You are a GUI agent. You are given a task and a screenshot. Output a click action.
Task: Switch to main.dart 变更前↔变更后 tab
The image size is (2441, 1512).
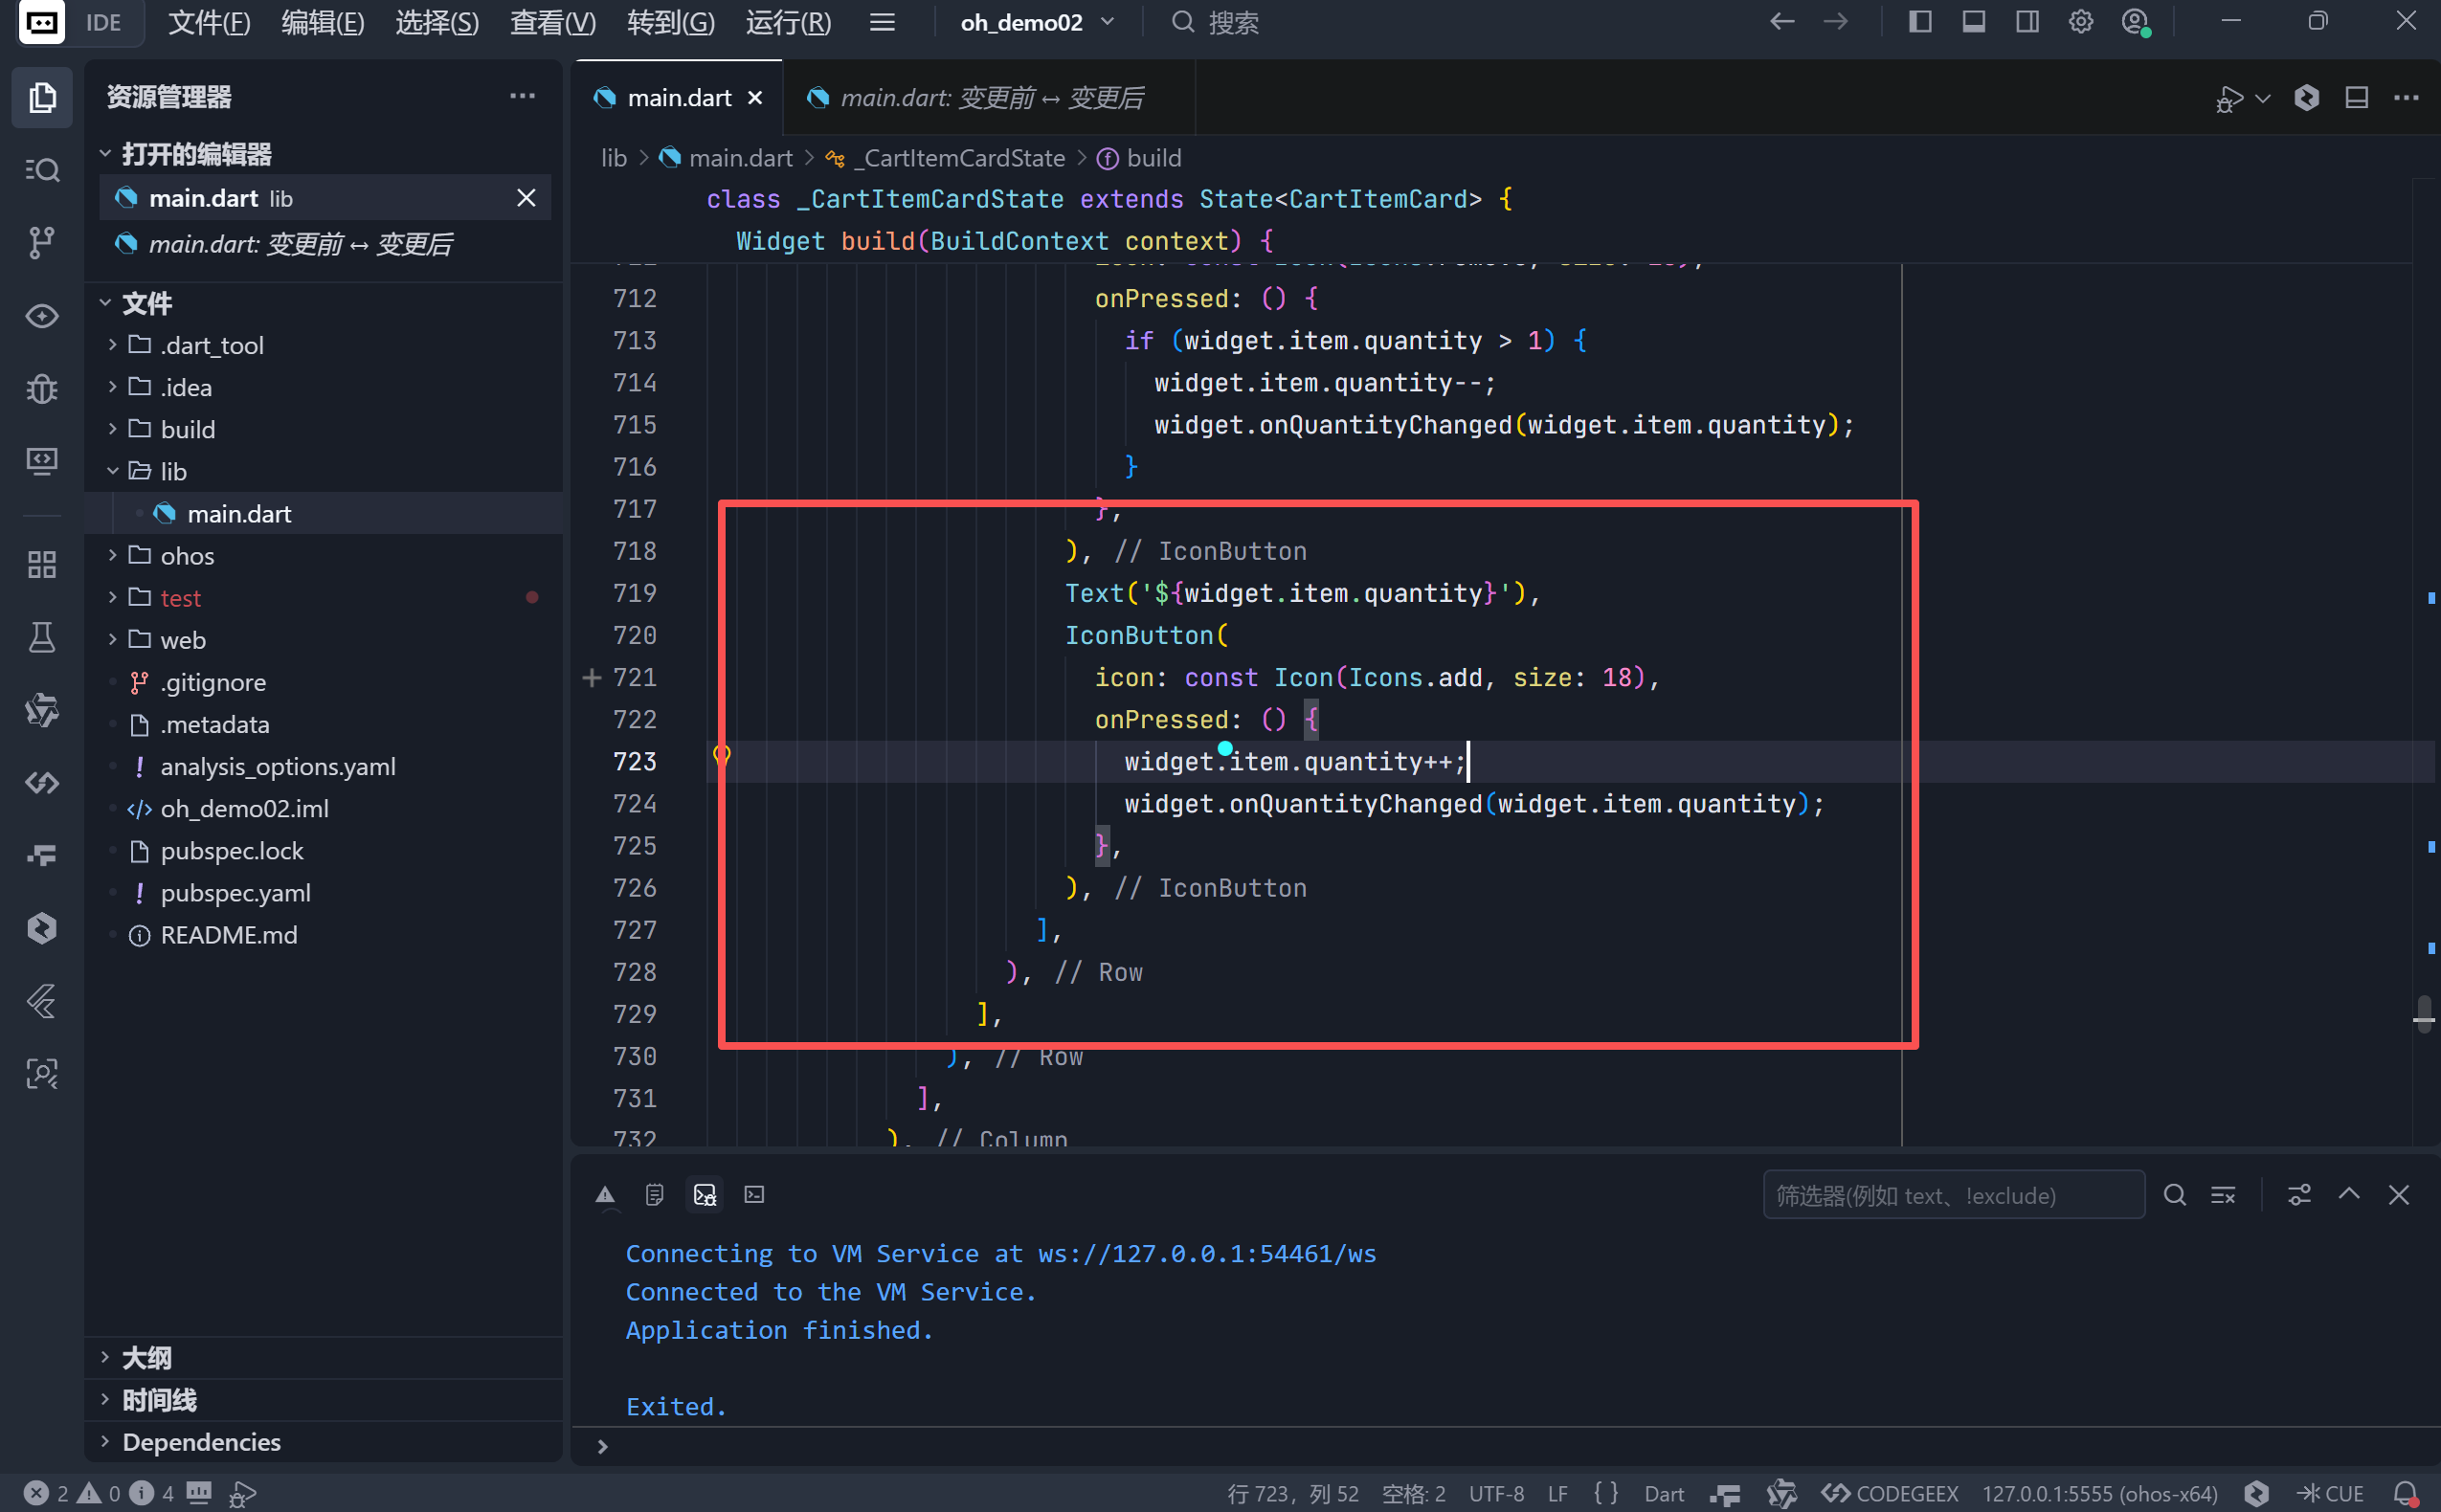tap(990, 98)
